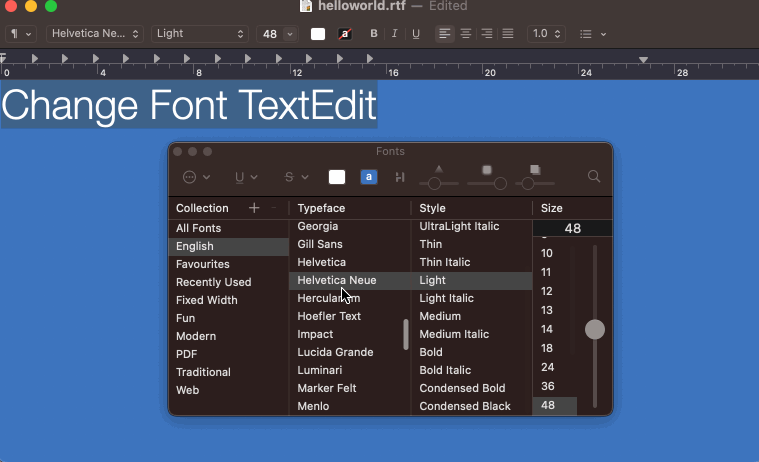Open the paragraph styles menu

click(x=21, y=34)
